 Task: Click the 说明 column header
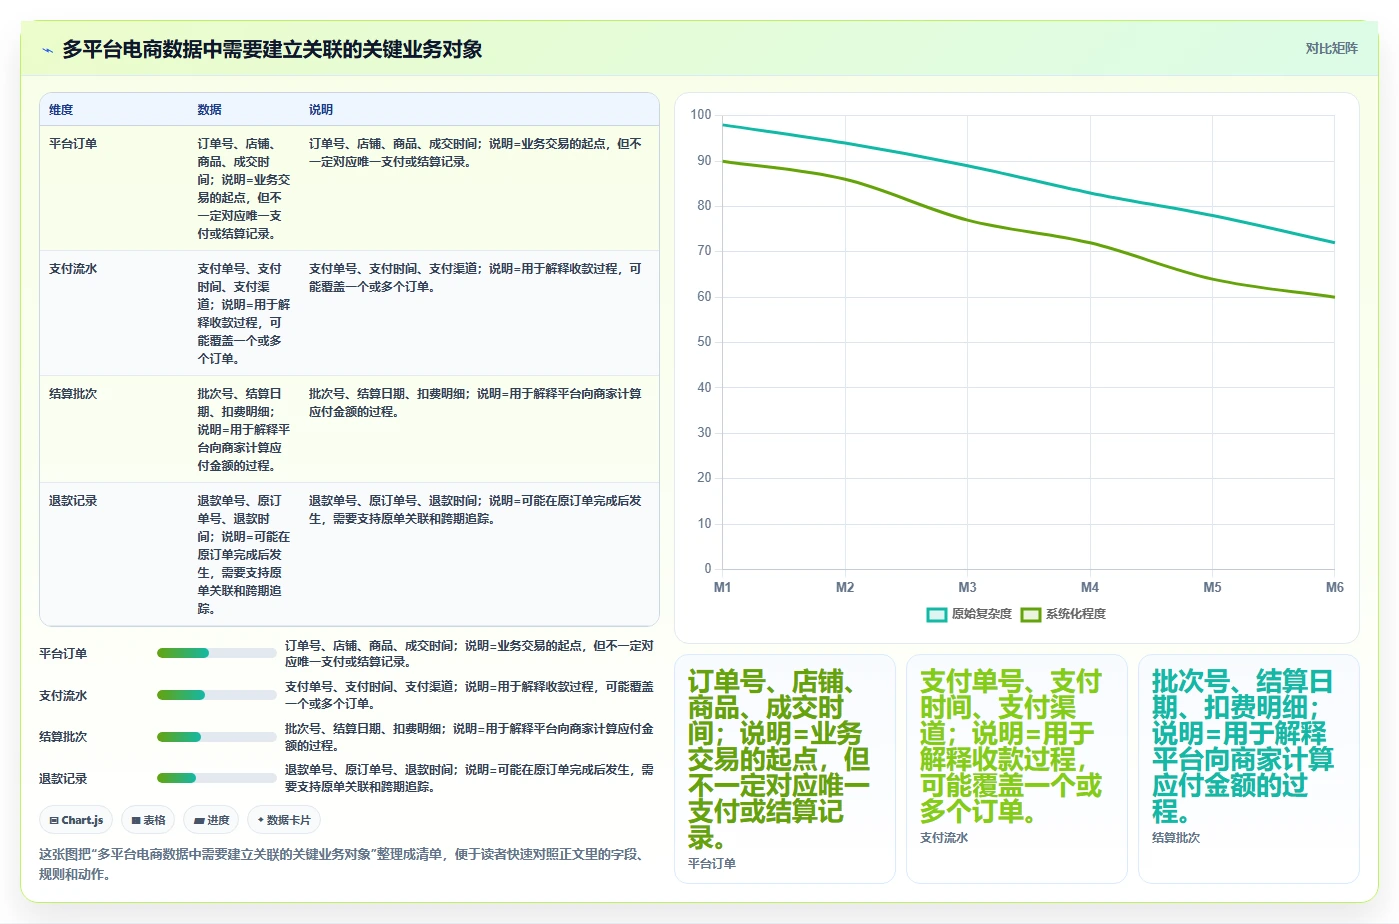pyautogui.click(x=321, y=110)
